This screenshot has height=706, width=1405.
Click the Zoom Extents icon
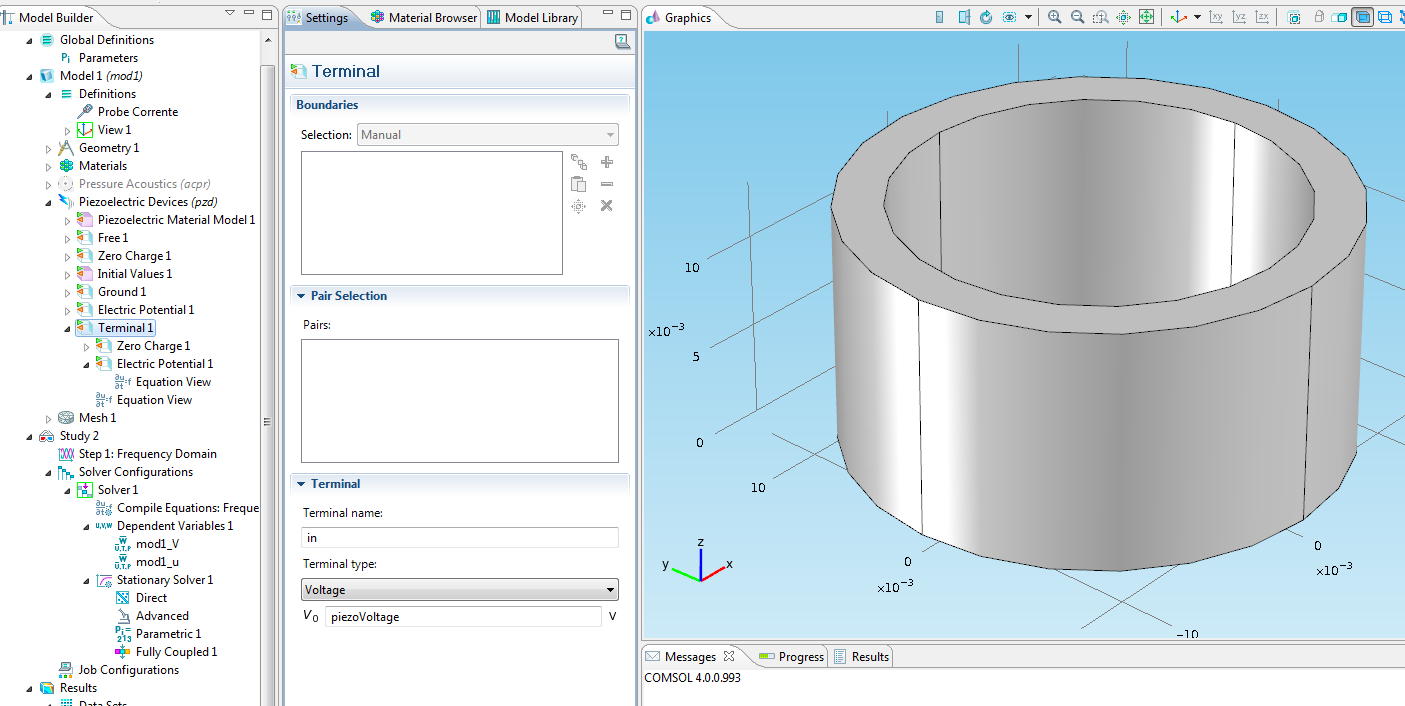coord(1146,17)
